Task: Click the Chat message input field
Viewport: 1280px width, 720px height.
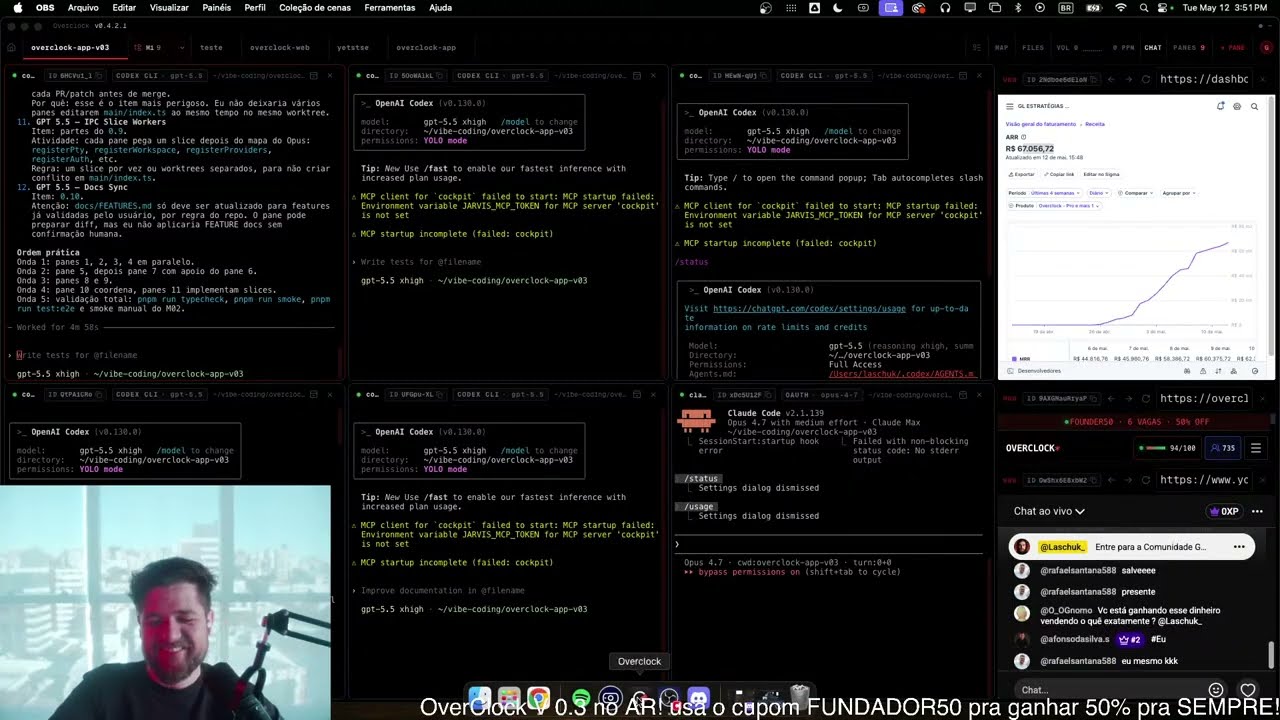Action: 1108,690
